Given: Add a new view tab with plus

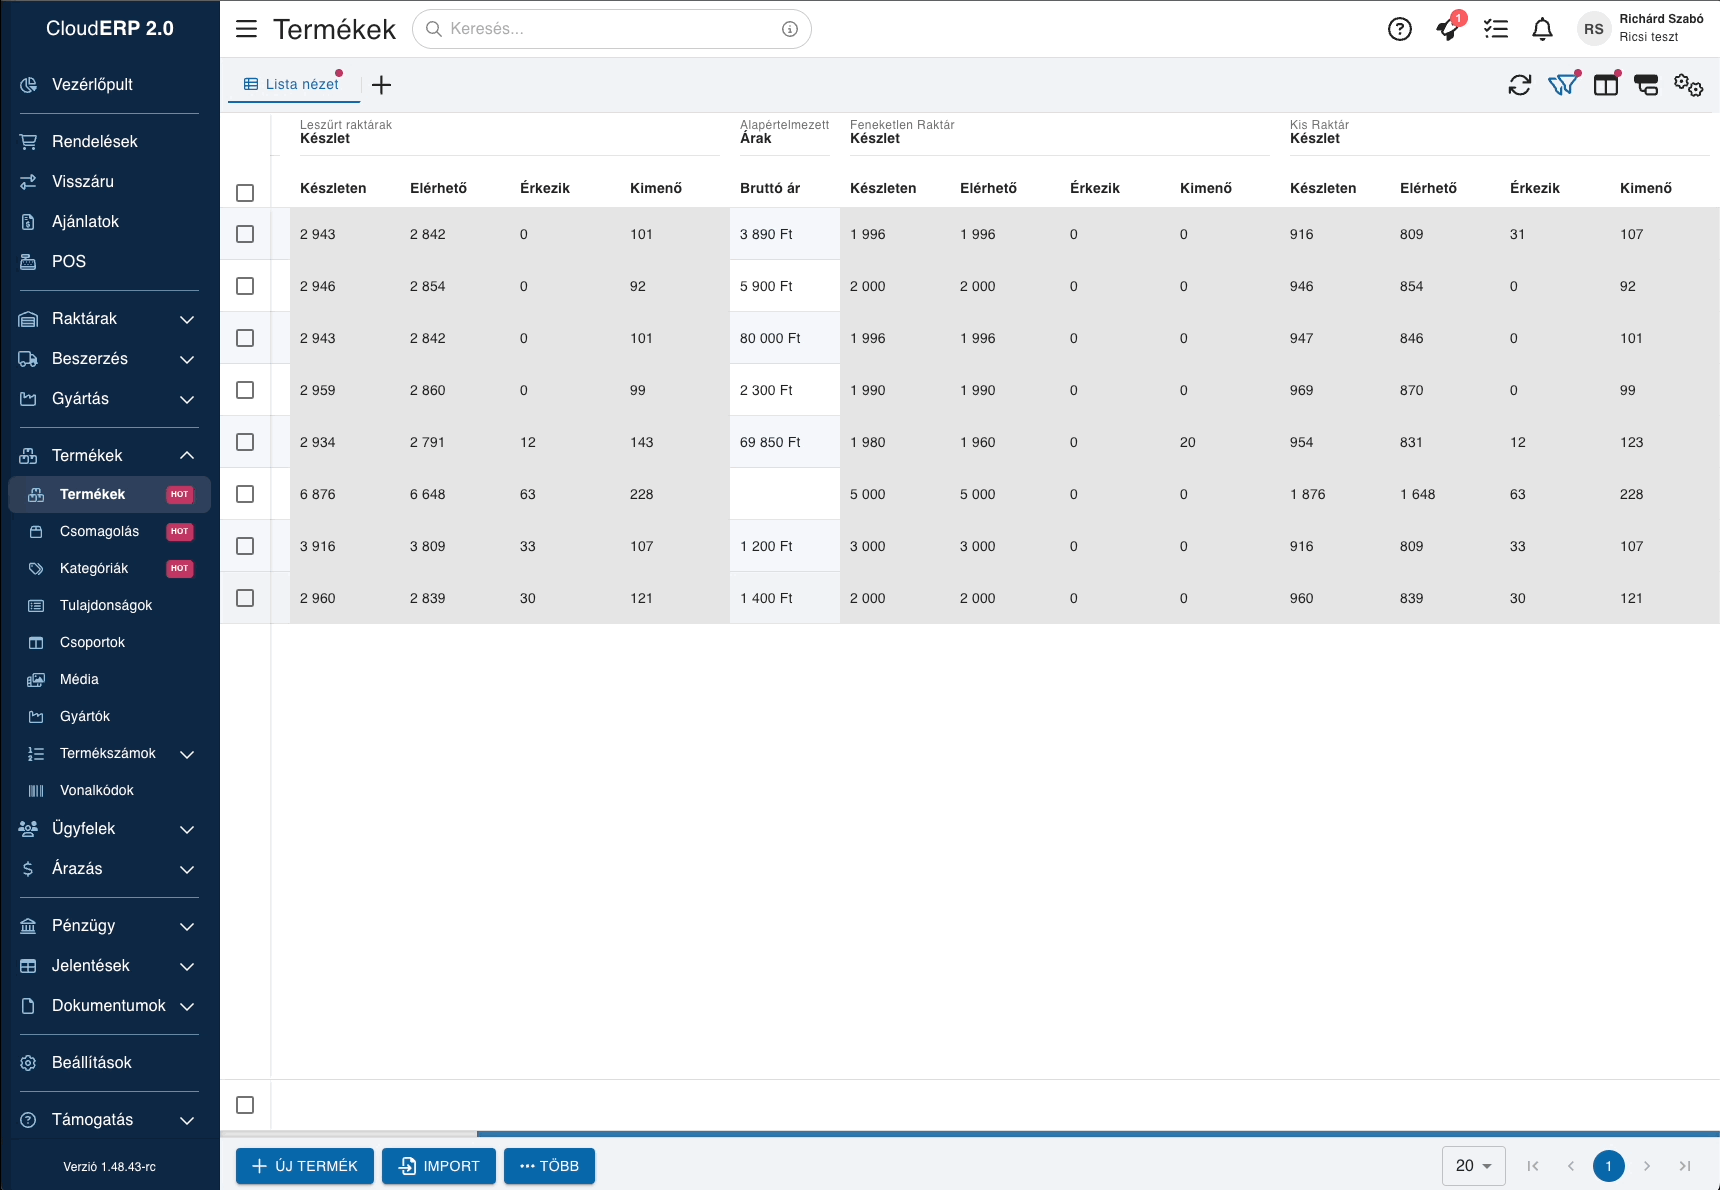Looking at the screenshot, I should (381, 85).
